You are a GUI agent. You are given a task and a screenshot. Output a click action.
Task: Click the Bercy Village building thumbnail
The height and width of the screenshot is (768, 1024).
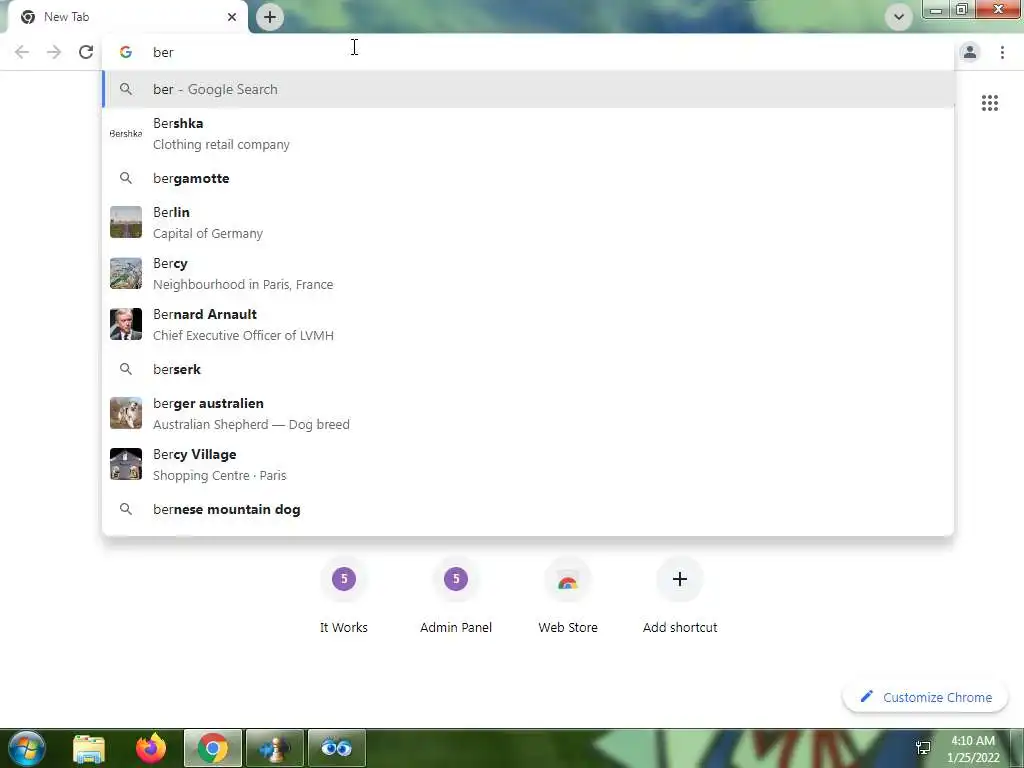coord(126,464)
